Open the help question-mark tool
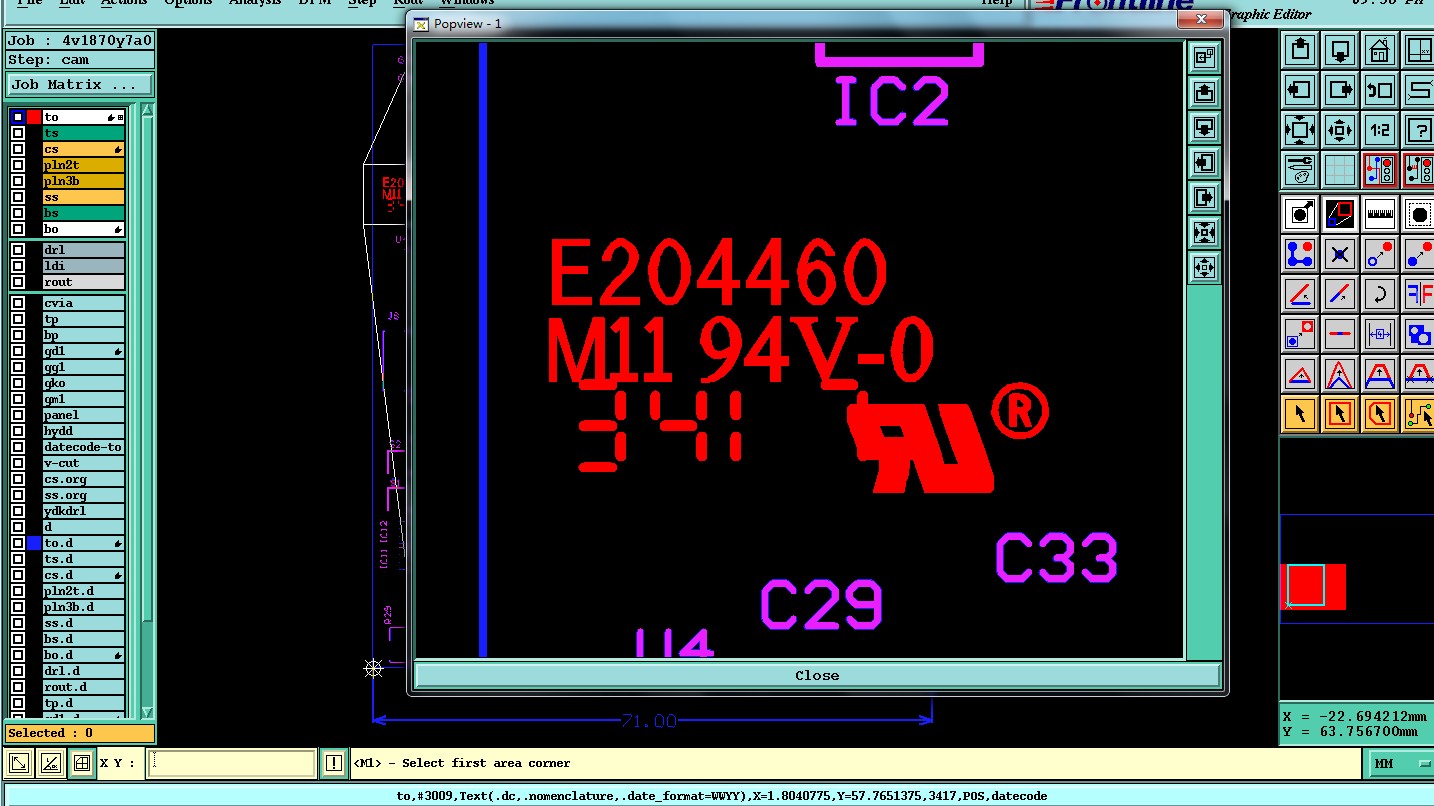Image resolution: width=1434 pixels, height=806 pixels. click(x=1418, y=129)
